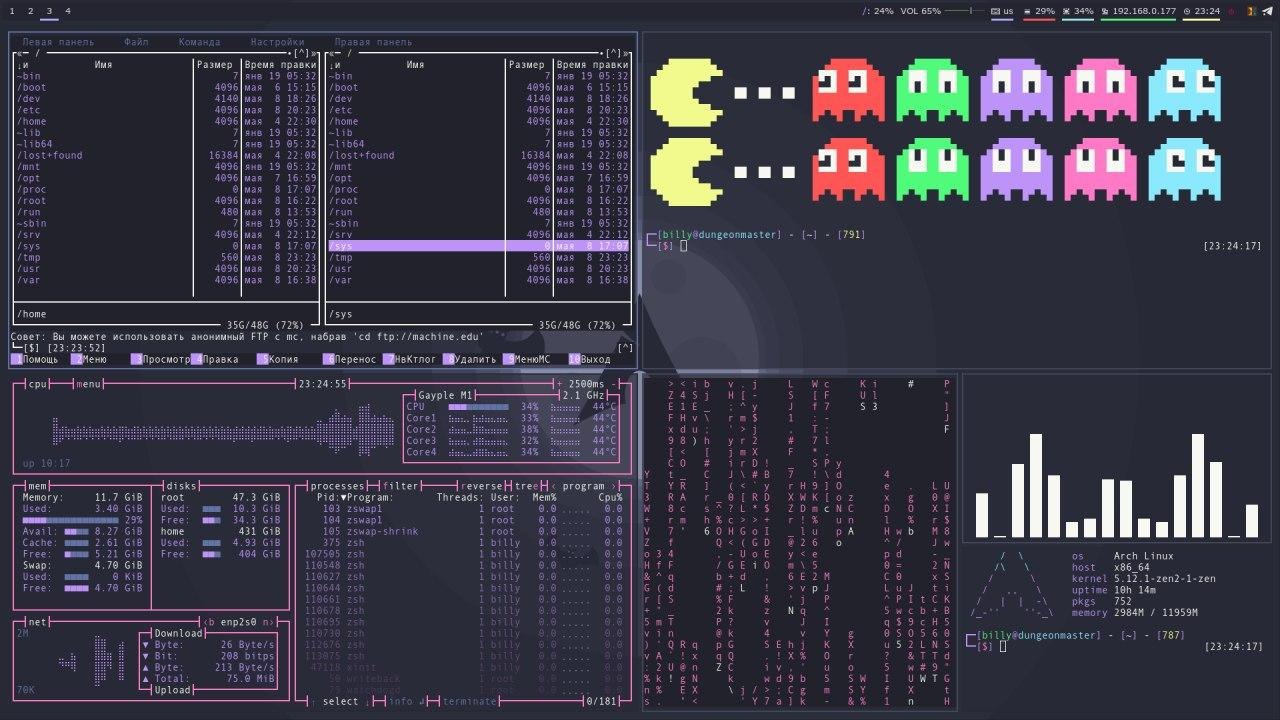The width and height of the screenshot is (1280, 720).
Task: Select /boot in the left mc panel
Action: coord(167,87)
